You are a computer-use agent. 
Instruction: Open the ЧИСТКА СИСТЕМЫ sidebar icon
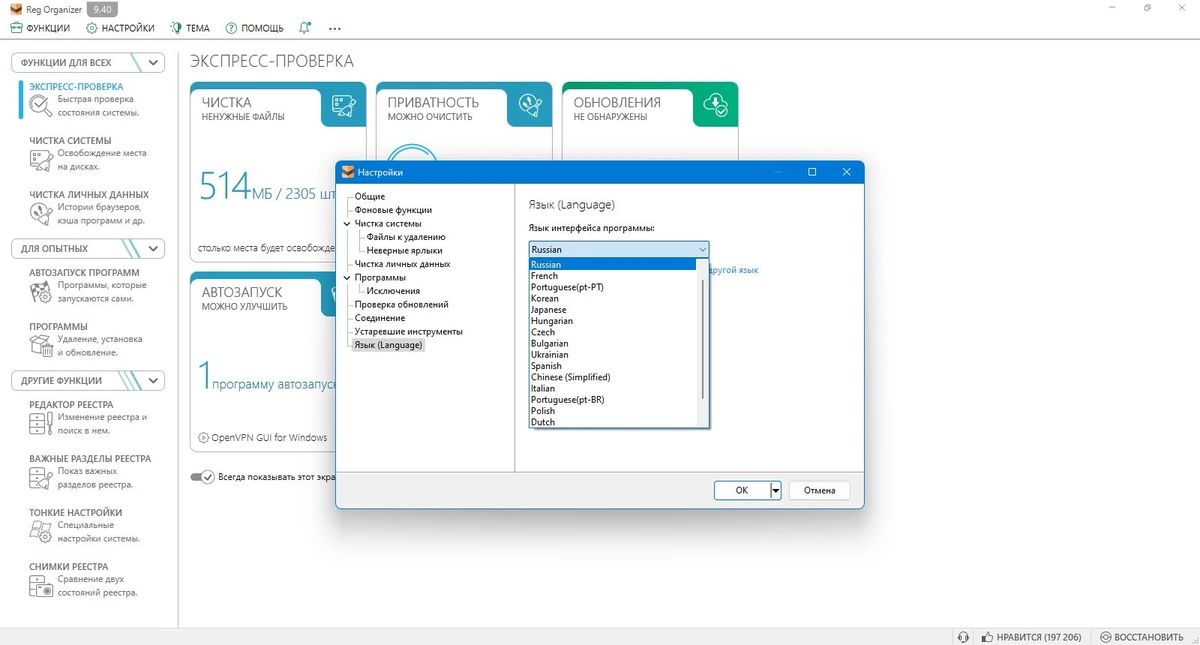[41, 159]
